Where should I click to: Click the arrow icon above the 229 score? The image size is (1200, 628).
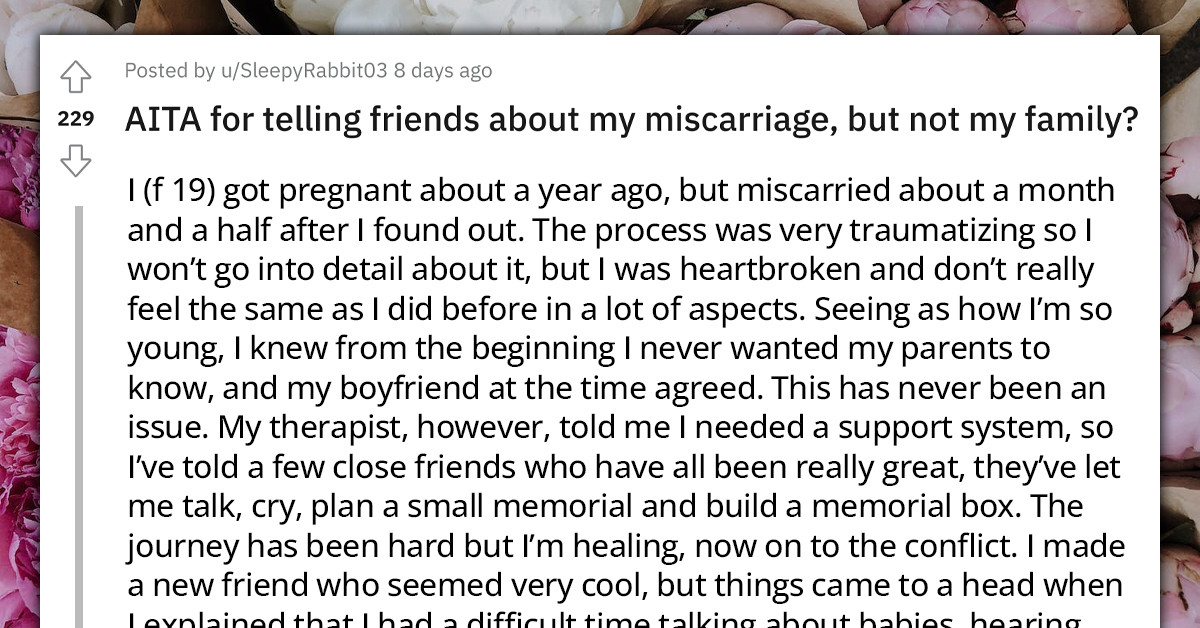[76, 76]
